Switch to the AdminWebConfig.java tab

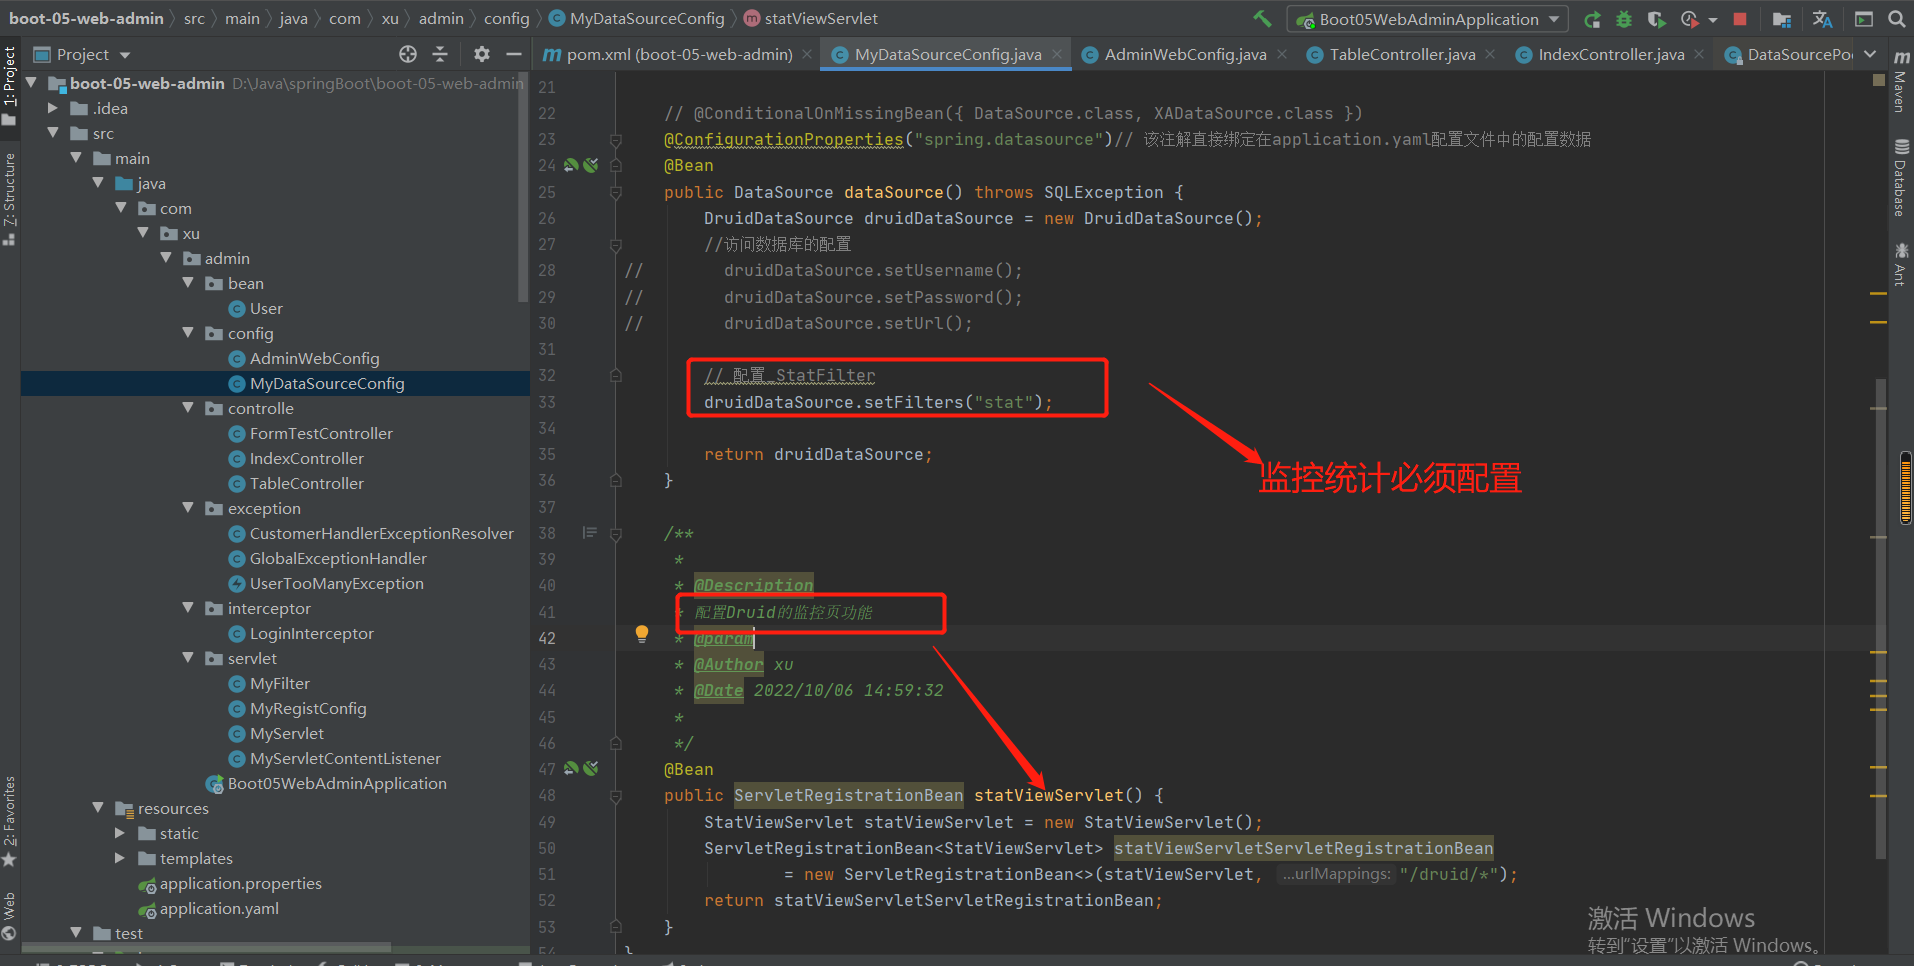pyautogui.click(x=1184, y=54)
